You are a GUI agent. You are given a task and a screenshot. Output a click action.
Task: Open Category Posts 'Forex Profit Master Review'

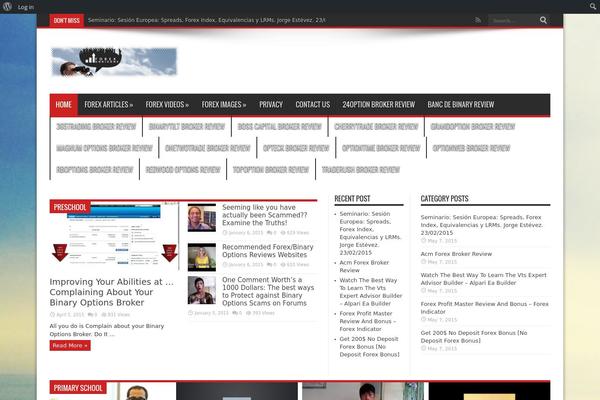coord(484,308)
